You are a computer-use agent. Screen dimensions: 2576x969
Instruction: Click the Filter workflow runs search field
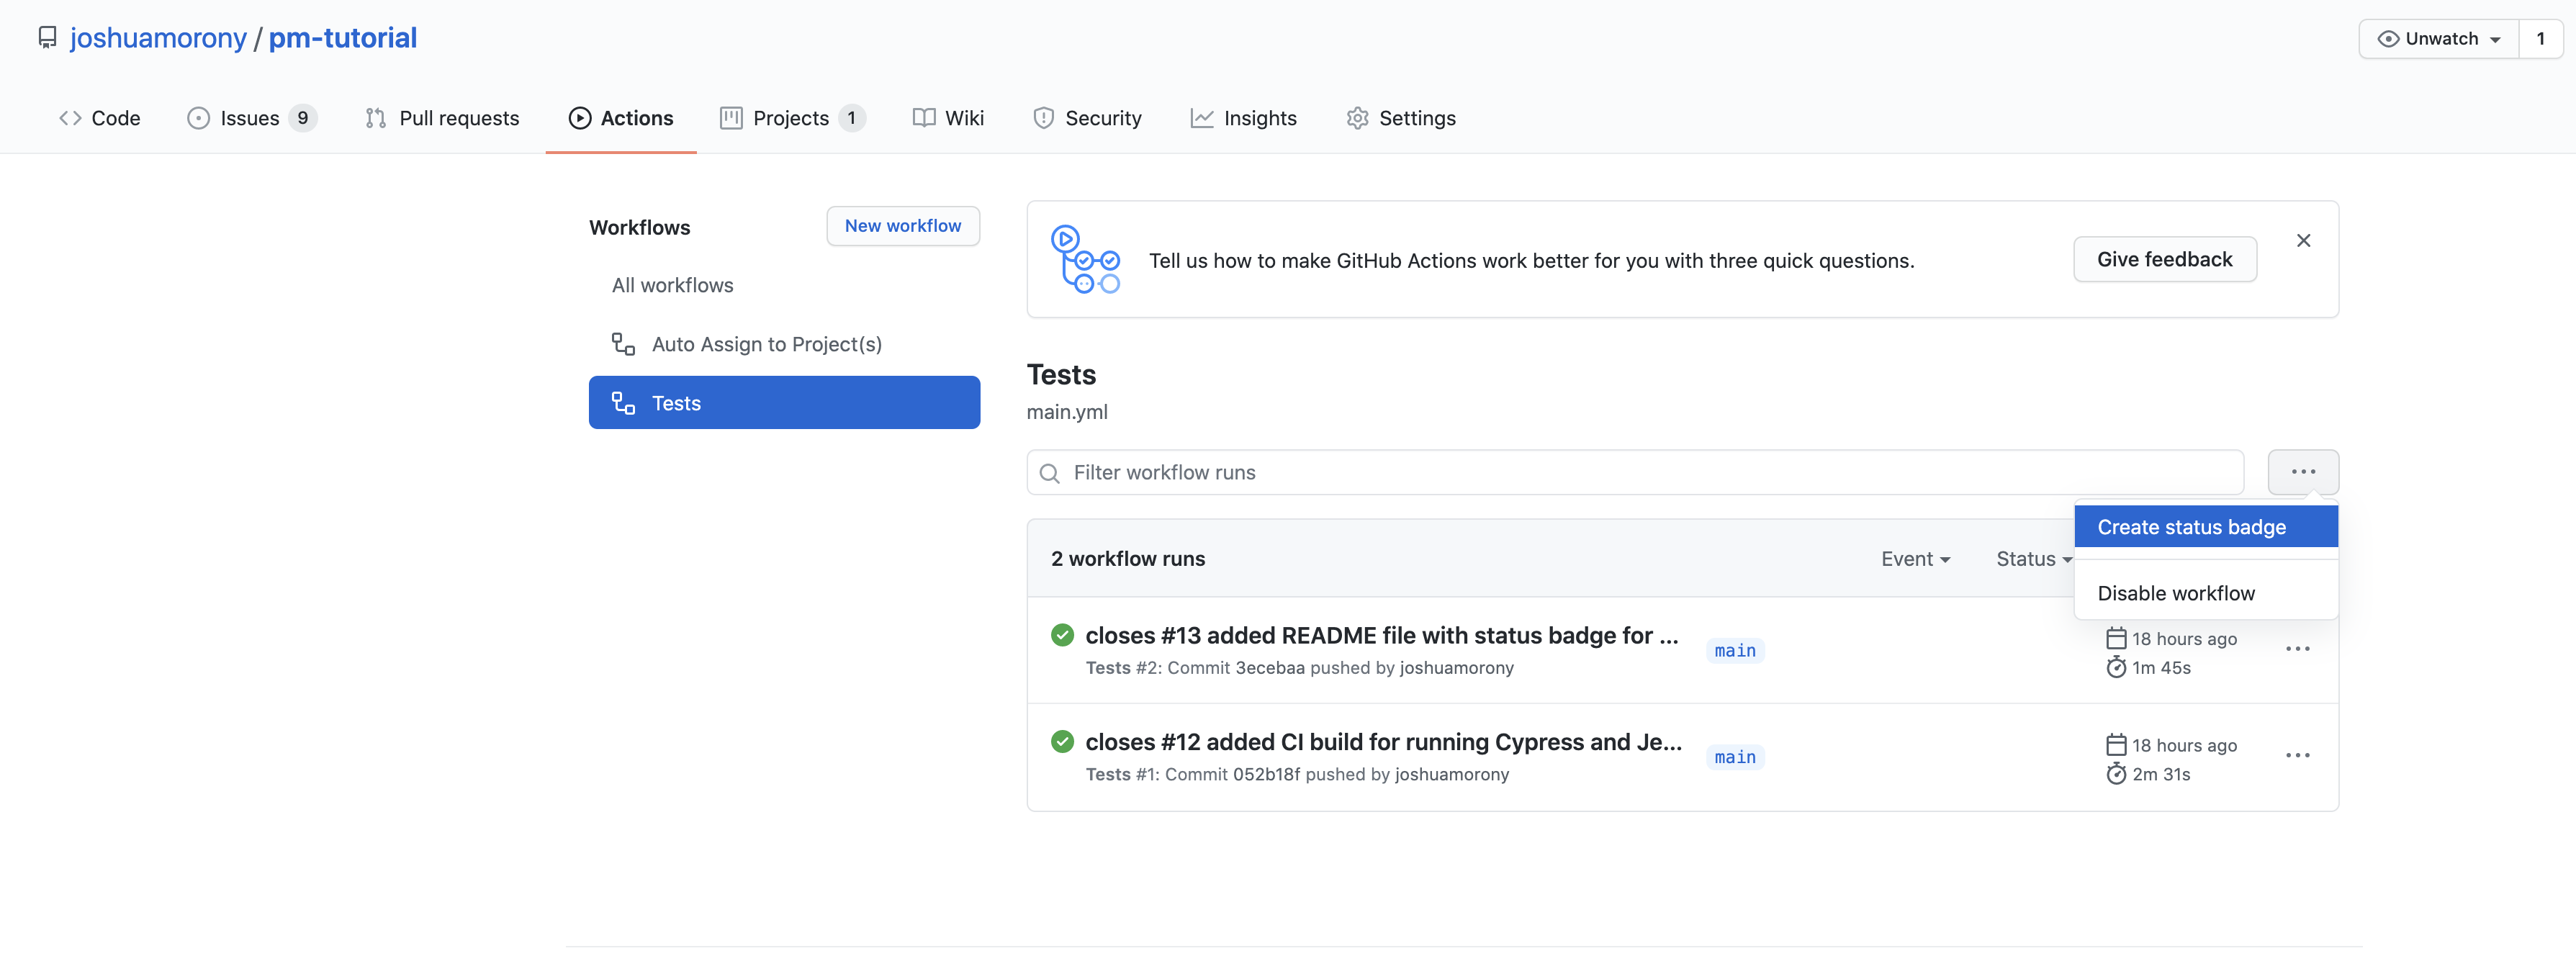pos(1635,472)
